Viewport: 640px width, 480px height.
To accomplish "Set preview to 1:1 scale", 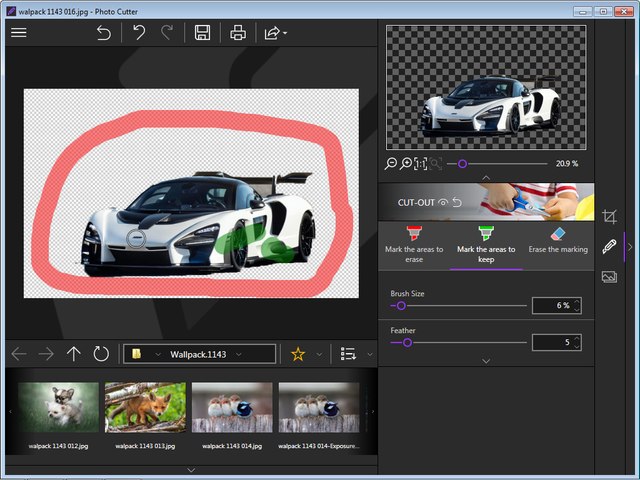I will 420,164.
